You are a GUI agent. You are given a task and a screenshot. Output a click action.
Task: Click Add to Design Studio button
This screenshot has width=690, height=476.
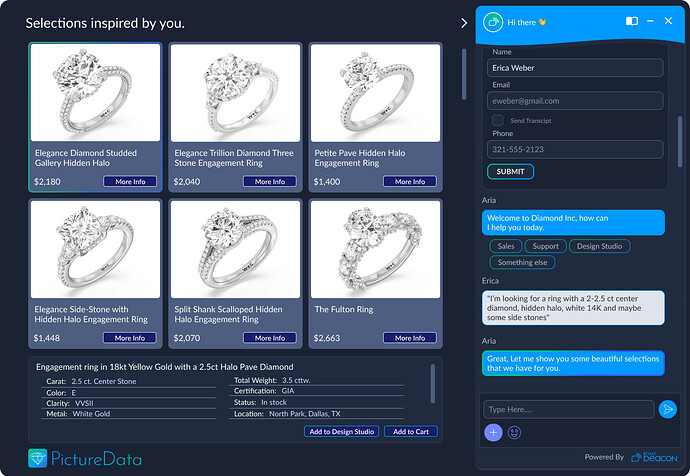(x=341, y=432)
